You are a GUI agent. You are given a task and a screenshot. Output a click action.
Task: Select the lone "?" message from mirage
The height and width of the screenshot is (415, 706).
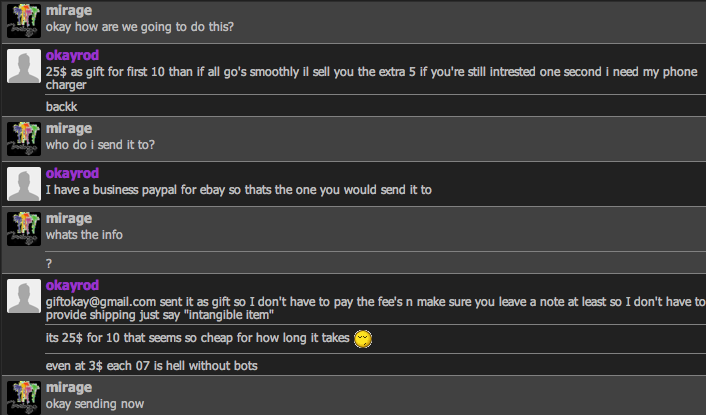(x=49, y=263)
